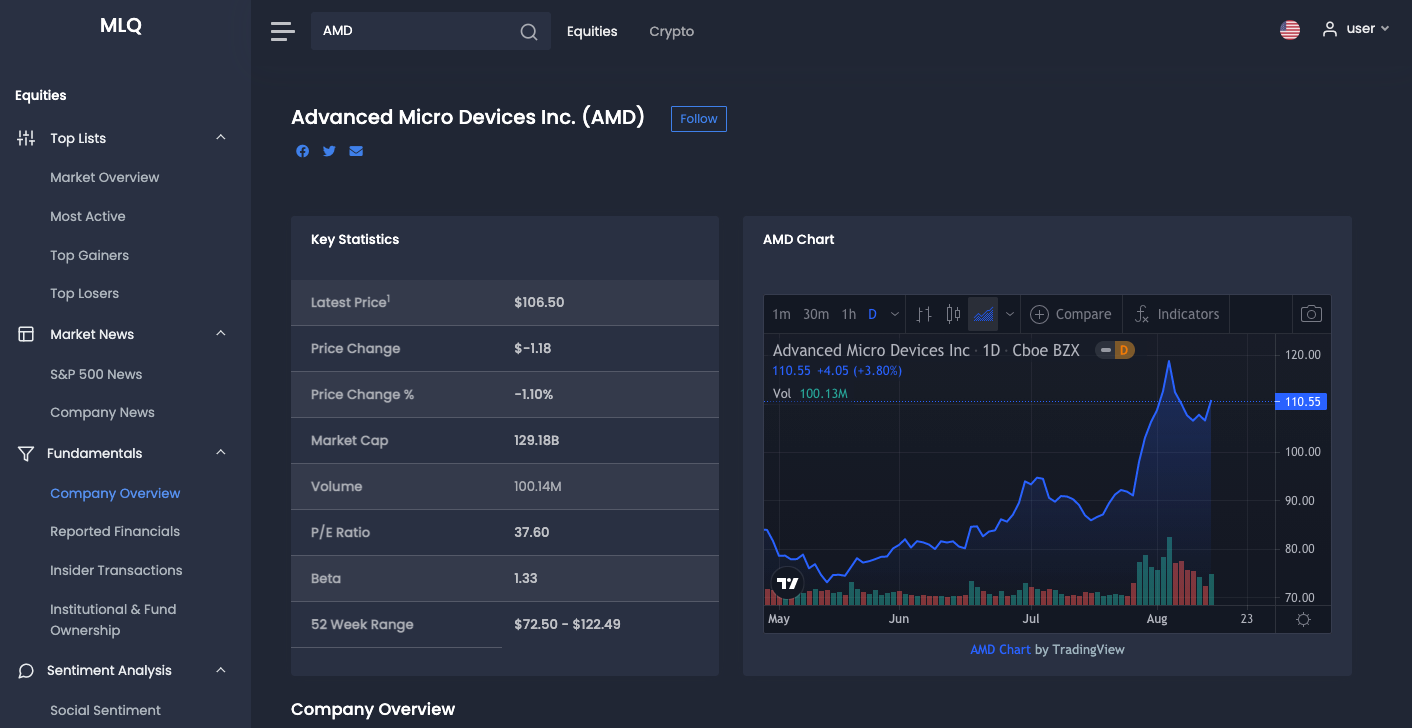Image resolution: width=1412 pixels, height=728 pixels.
Task: Select the D daily chart interval
Action: pos(872,314)
